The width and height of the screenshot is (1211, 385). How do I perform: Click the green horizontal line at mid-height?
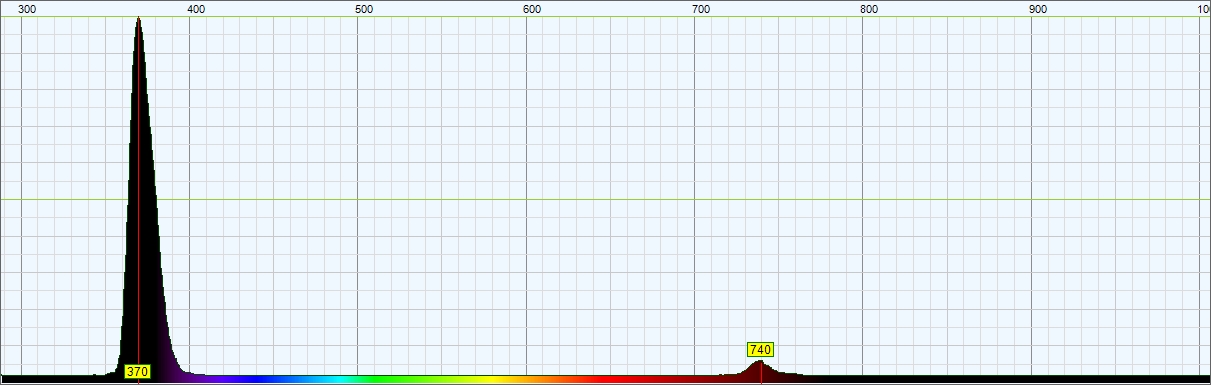605,199
